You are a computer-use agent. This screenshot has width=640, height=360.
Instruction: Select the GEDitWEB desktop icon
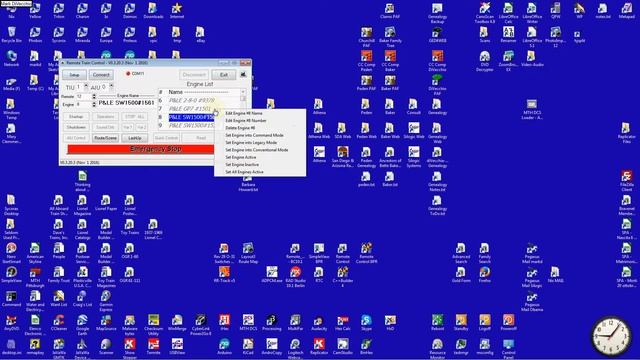click(x=437, y=35)
